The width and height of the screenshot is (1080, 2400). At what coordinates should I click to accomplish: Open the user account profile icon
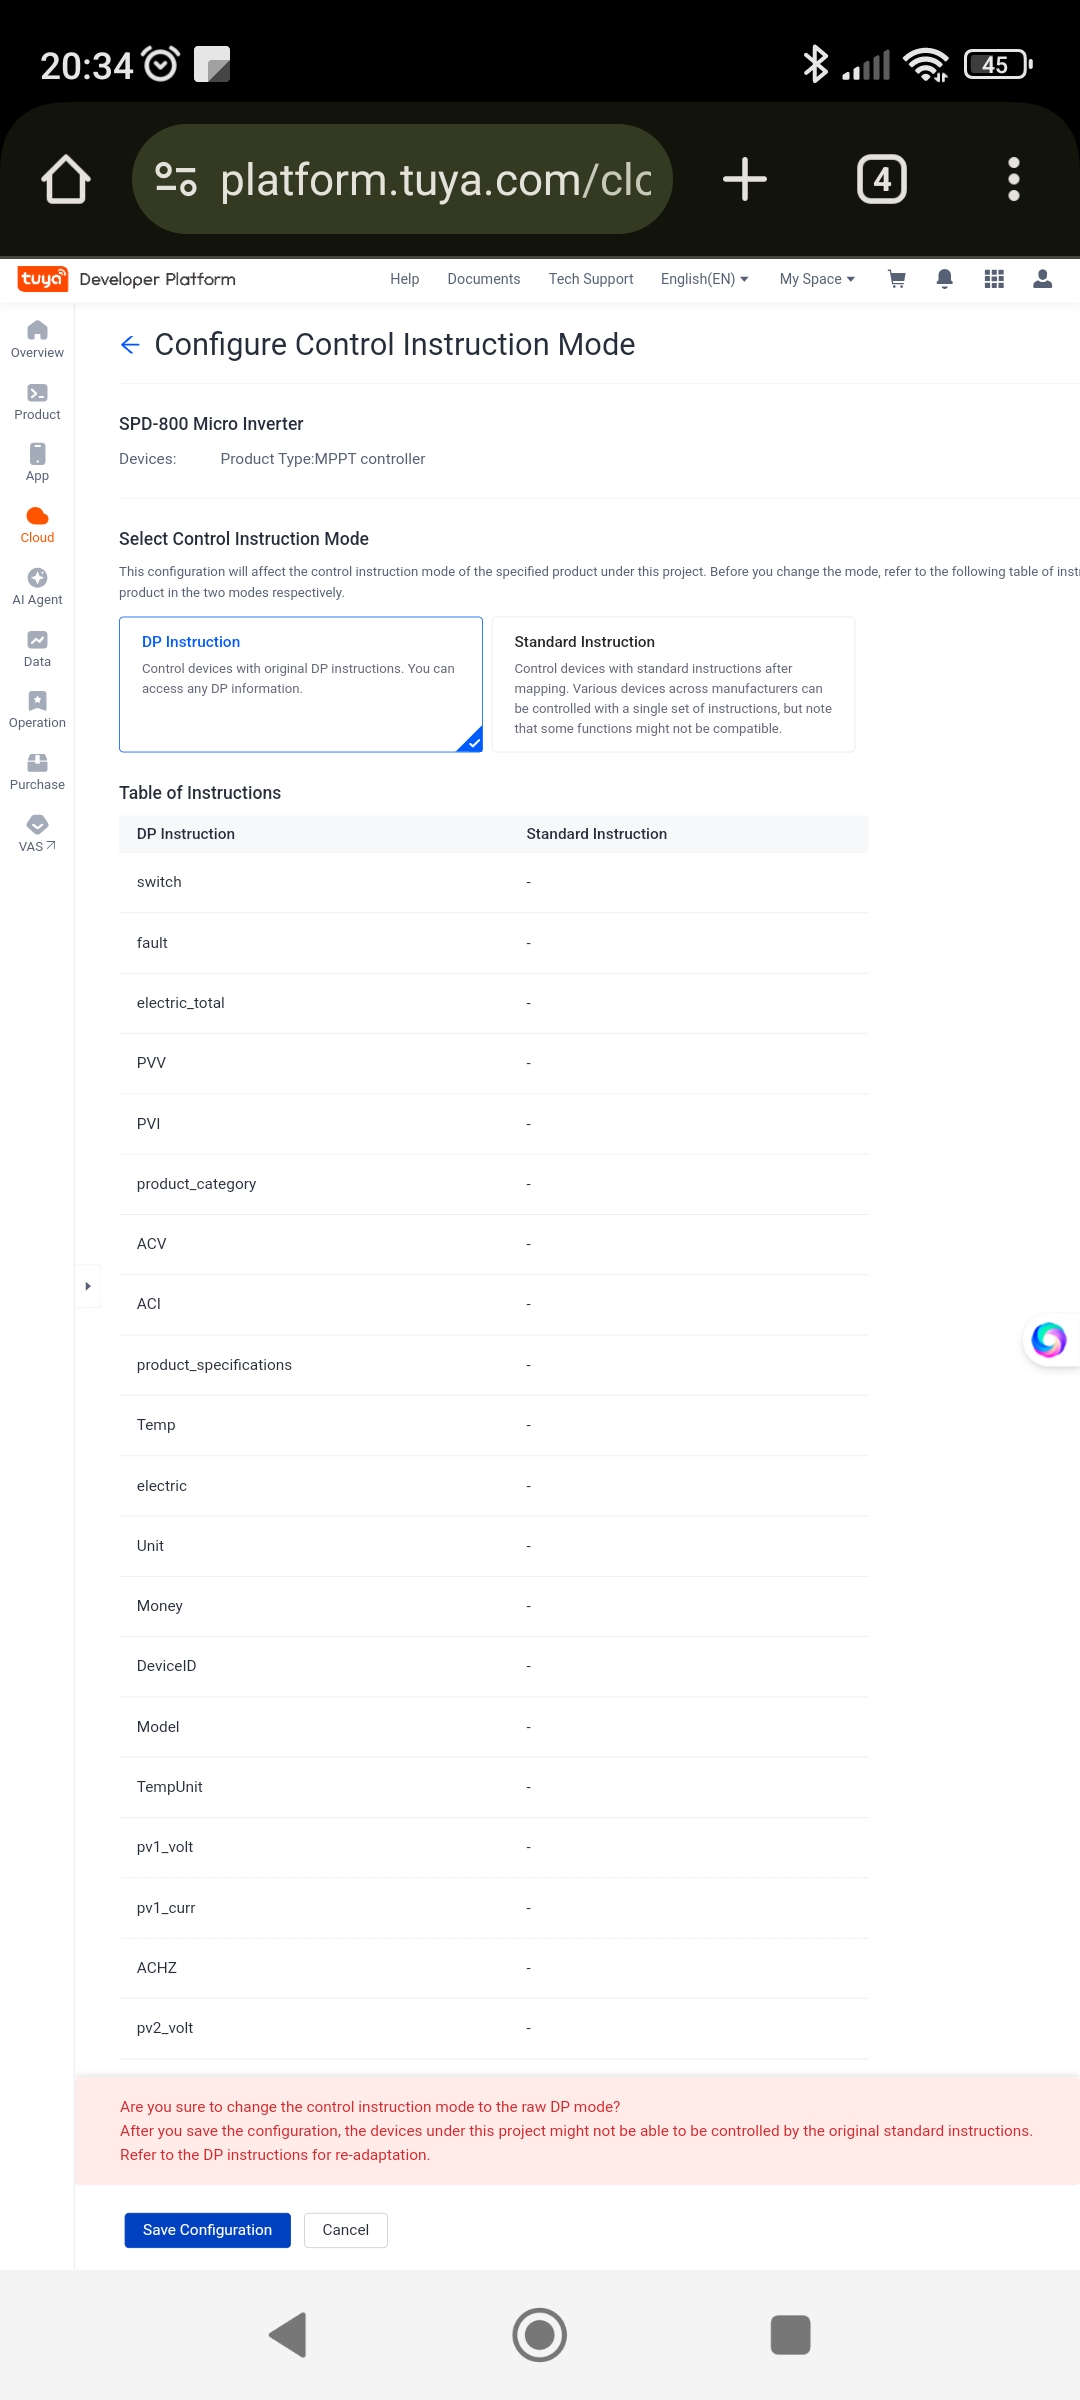(1042, 279)
